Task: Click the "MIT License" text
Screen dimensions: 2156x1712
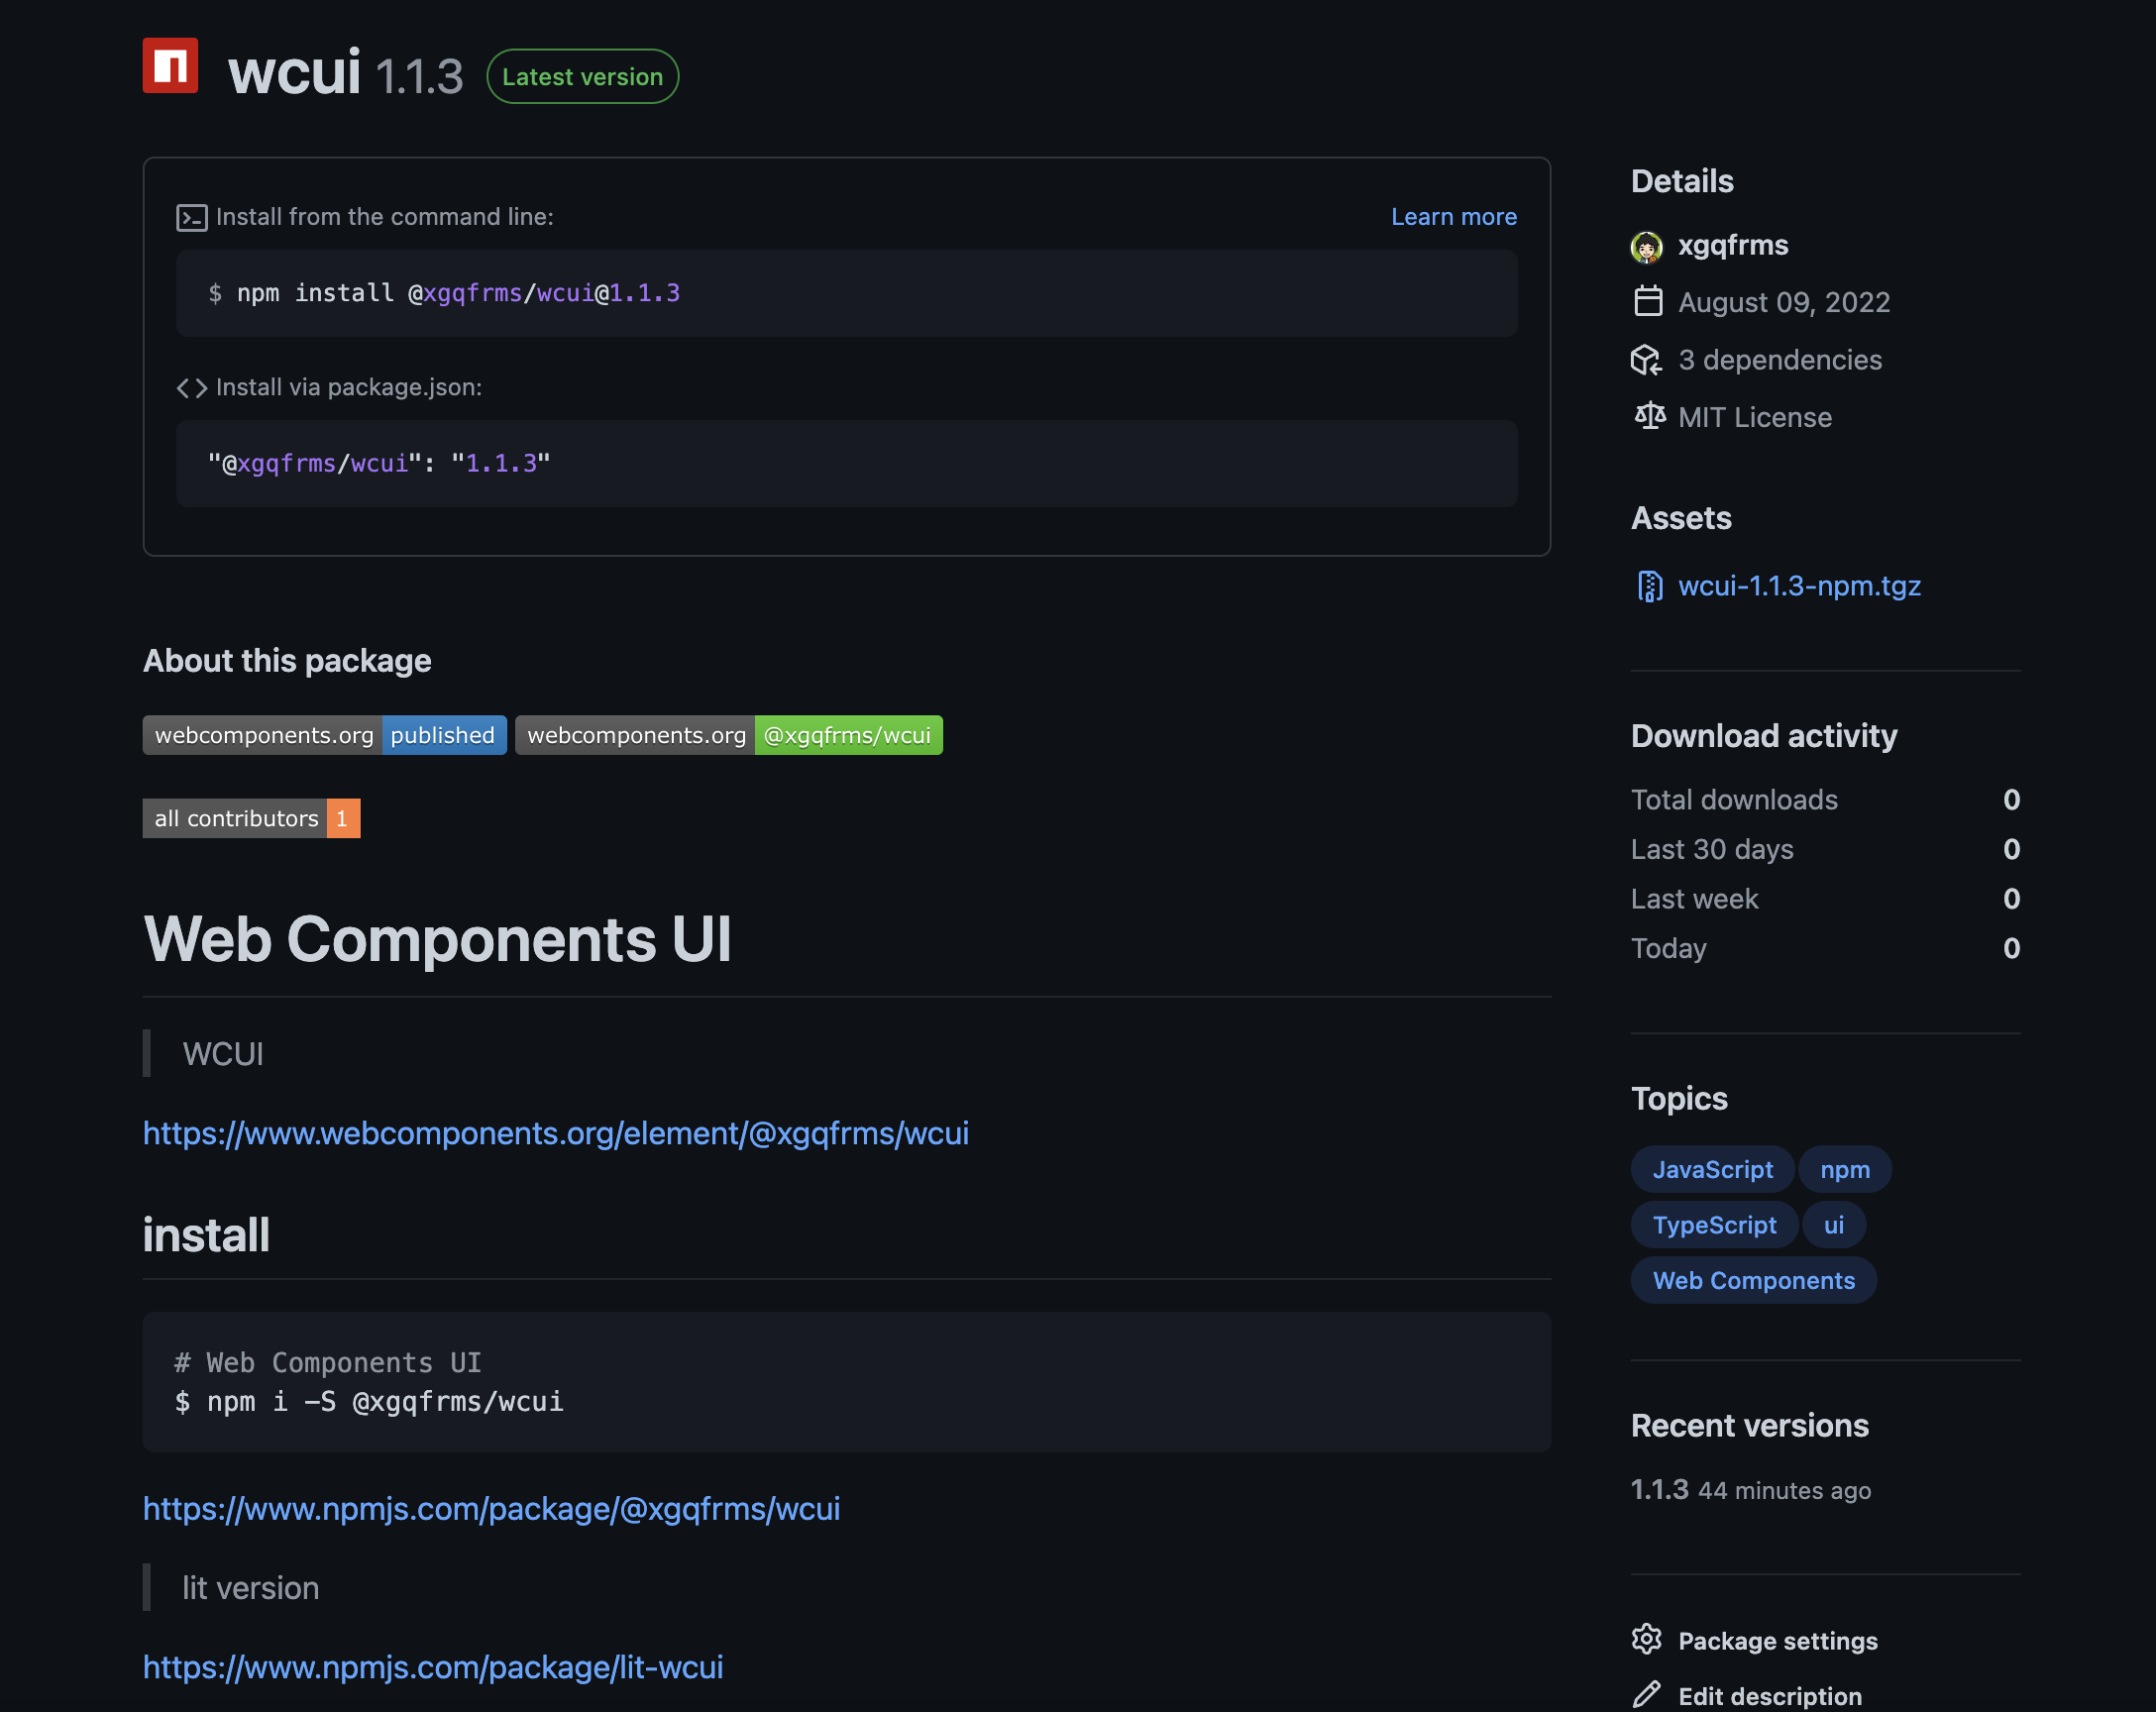Action: pyautogui.click(x=1755, y=417)
